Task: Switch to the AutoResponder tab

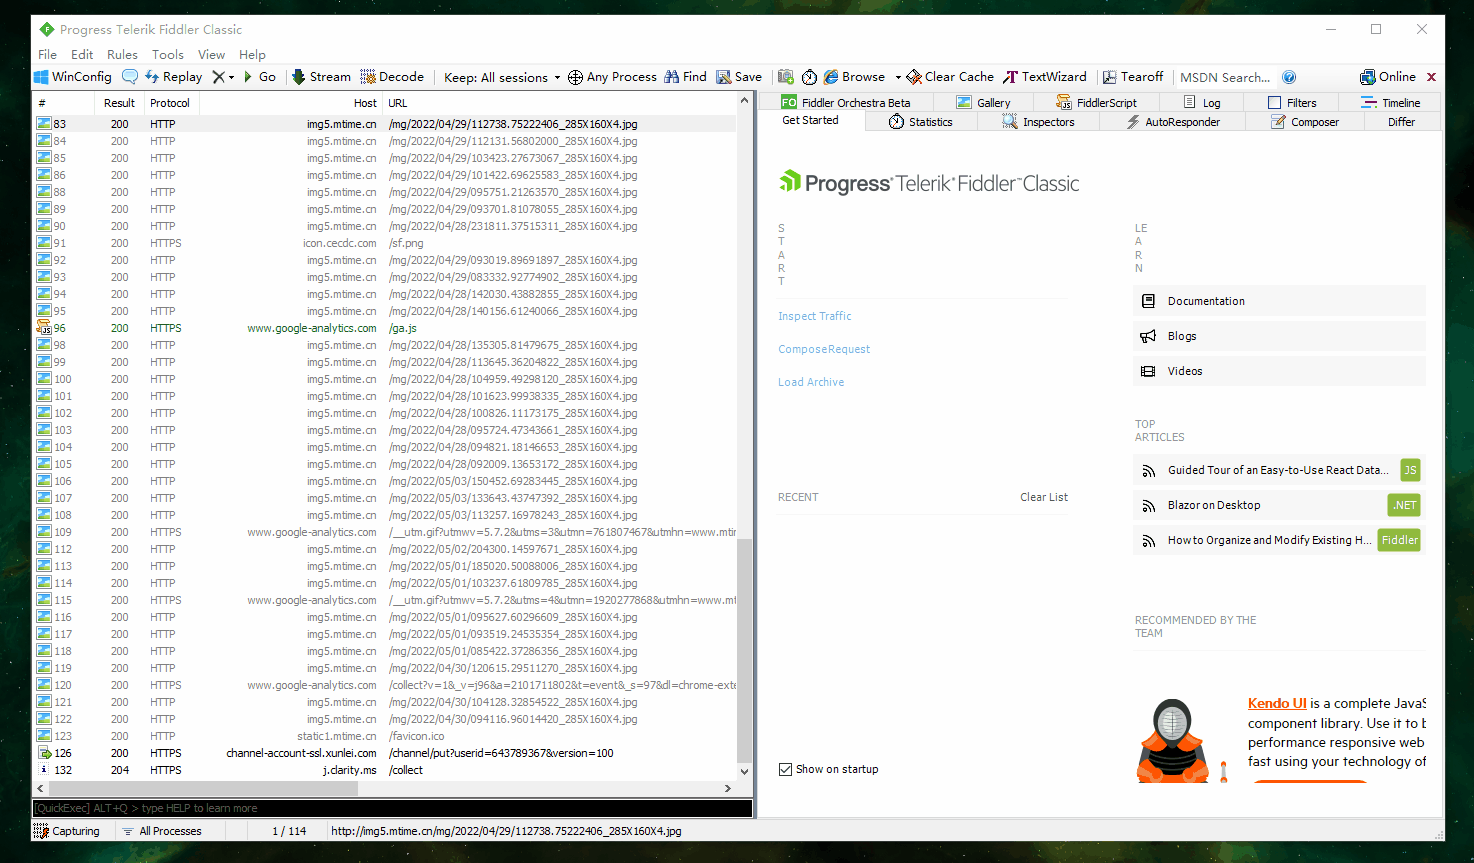Action: (1173, 122)
